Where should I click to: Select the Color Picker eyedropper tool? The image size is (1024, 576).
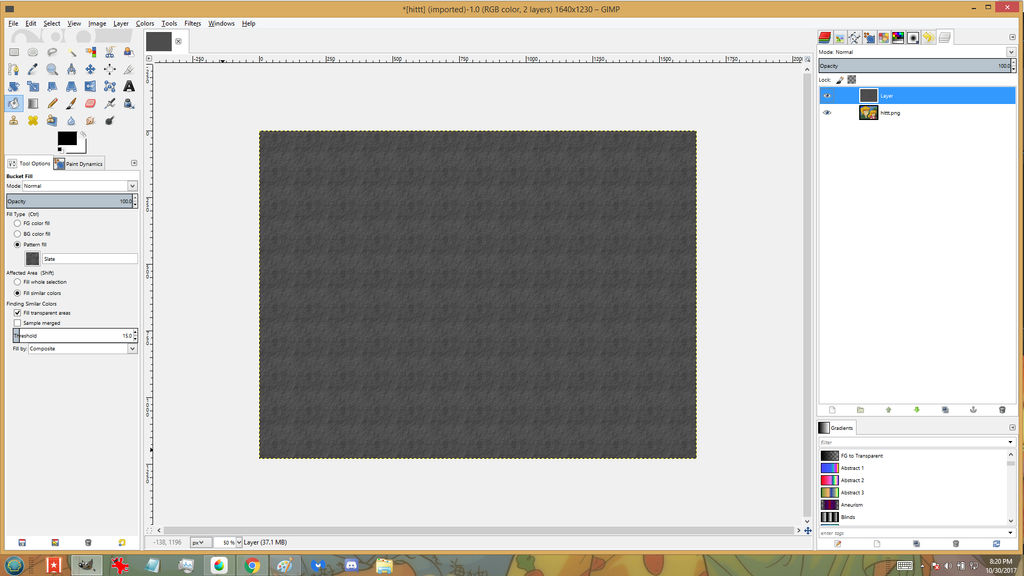(x=33, y=69)
